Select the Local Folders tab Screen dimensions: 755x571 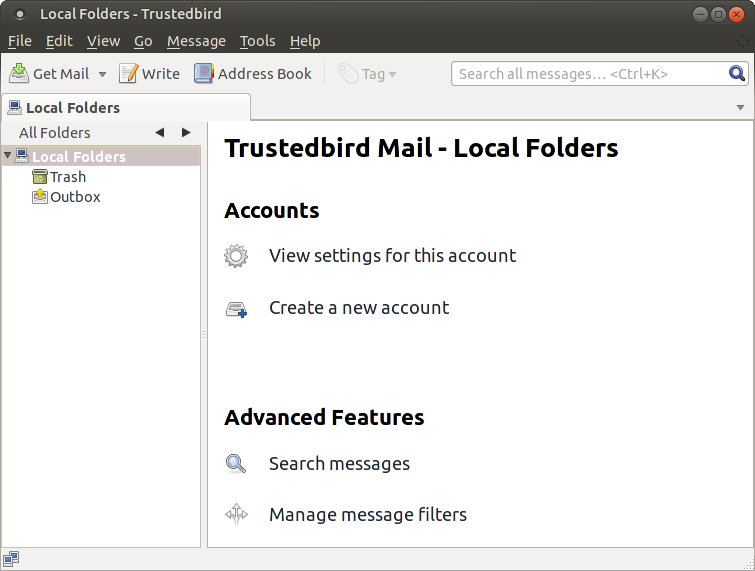72,108
